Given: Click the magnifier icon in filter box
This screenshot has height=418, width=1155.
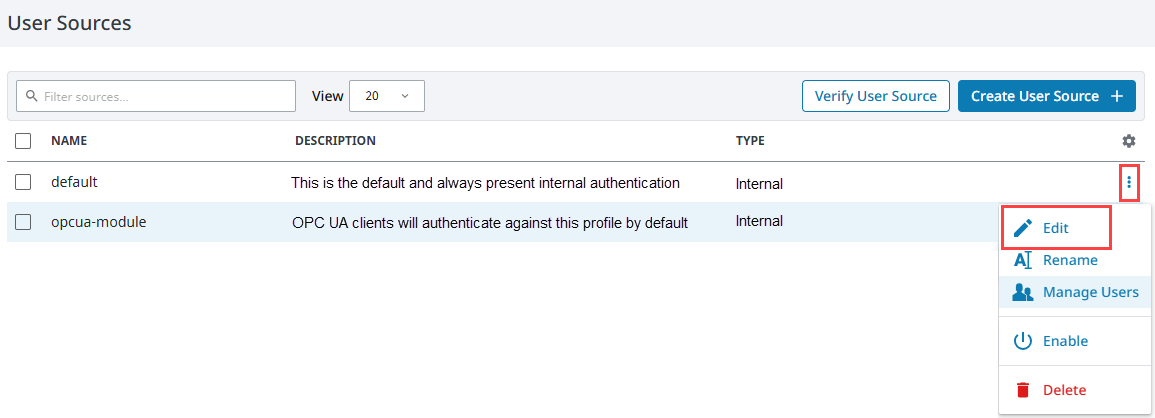Looking at the screenshot, I should 31,96.
